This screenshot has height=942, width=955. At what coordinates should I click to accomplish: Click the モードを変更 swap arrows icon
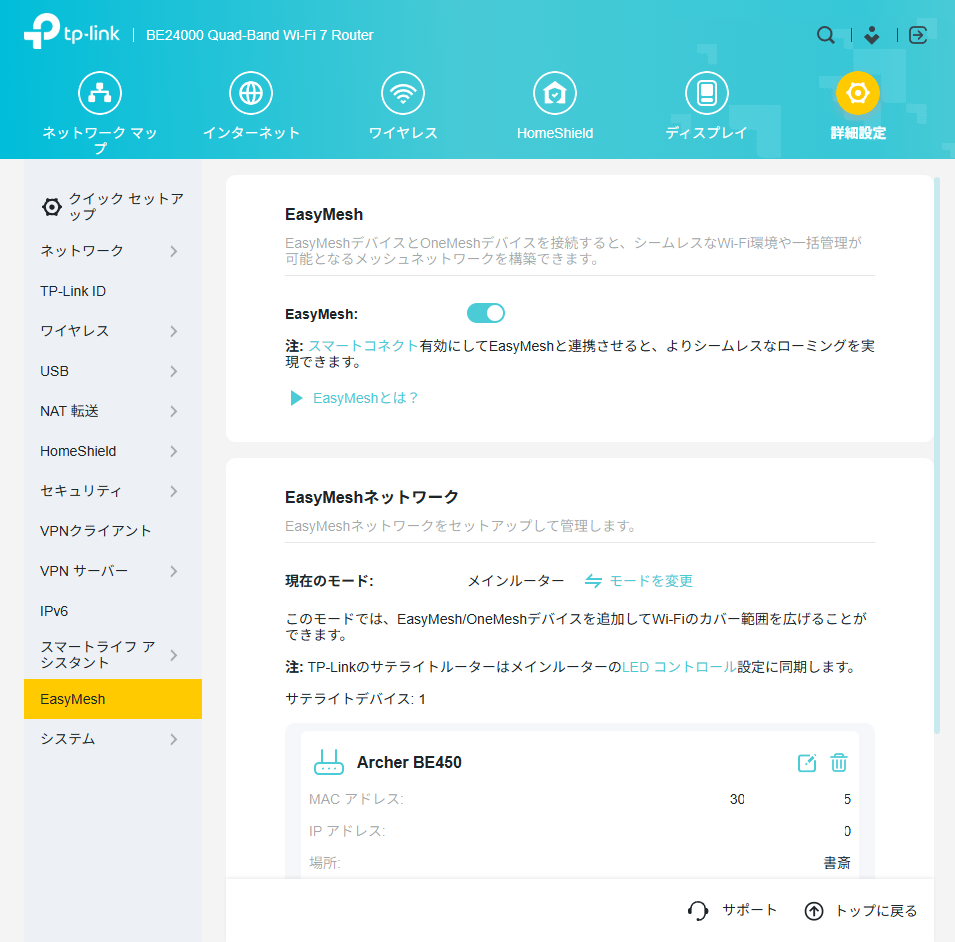click(593, 581)
